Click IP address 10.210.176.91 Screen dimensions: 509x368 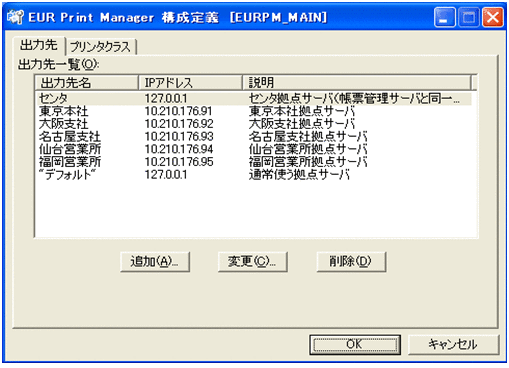pos(179,111)
